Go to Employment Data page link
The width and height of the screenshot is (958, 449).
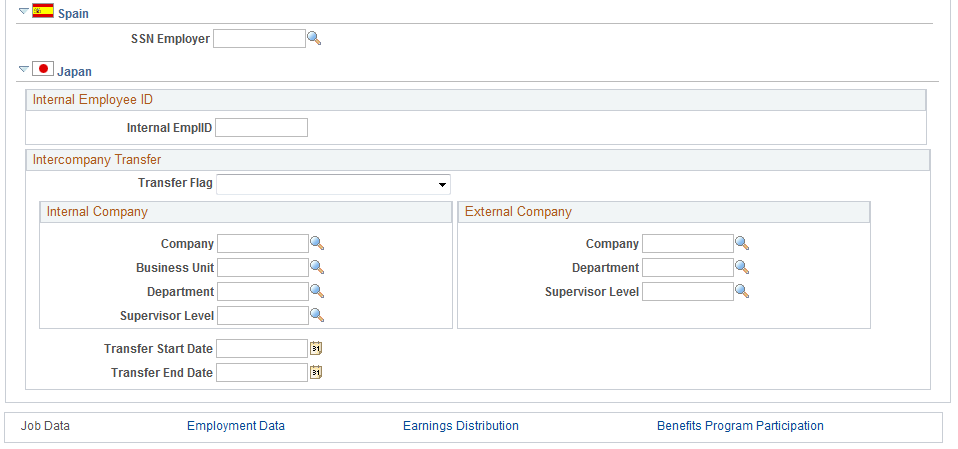[236, 426]
